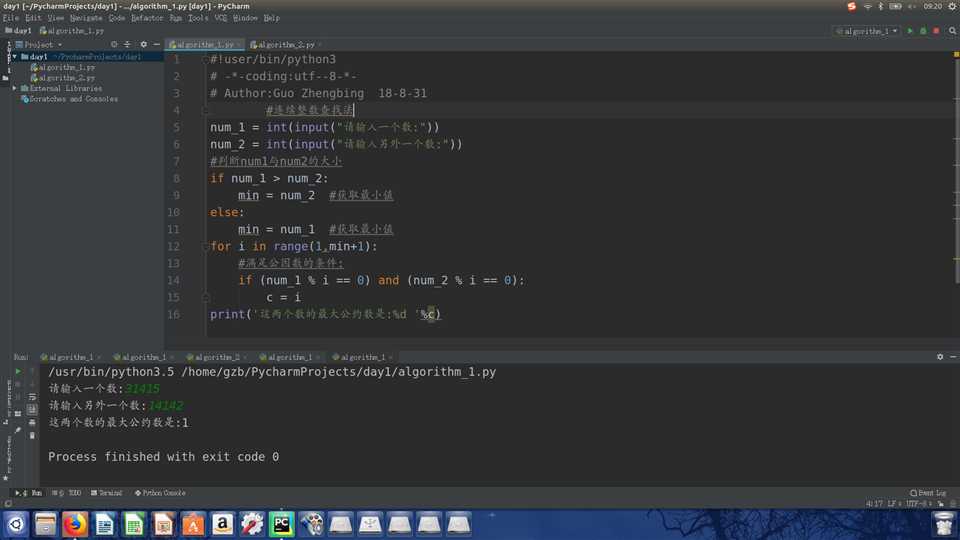Collapse the day1 project folder
This screenshot has height=540, width=960.
(15, 56)
